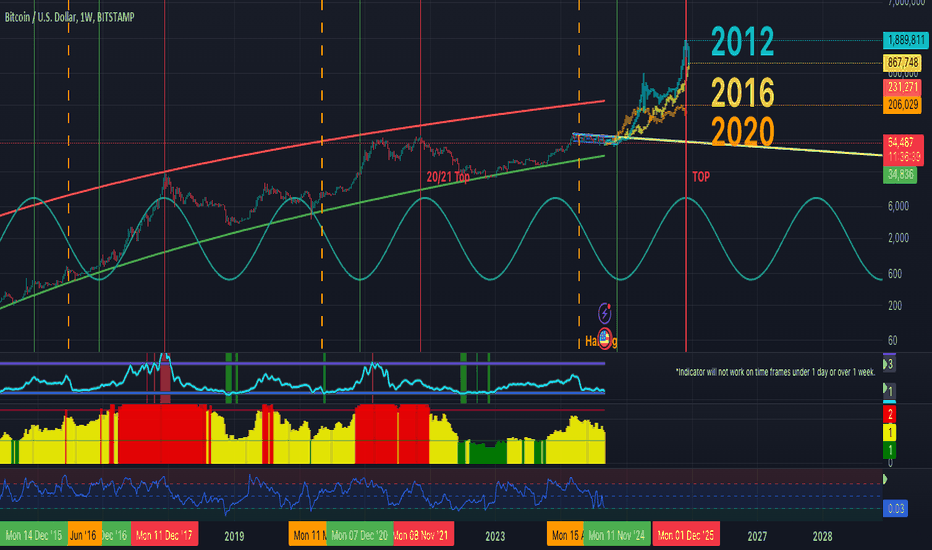Click the 2023 label on time axis

[495, 536]
